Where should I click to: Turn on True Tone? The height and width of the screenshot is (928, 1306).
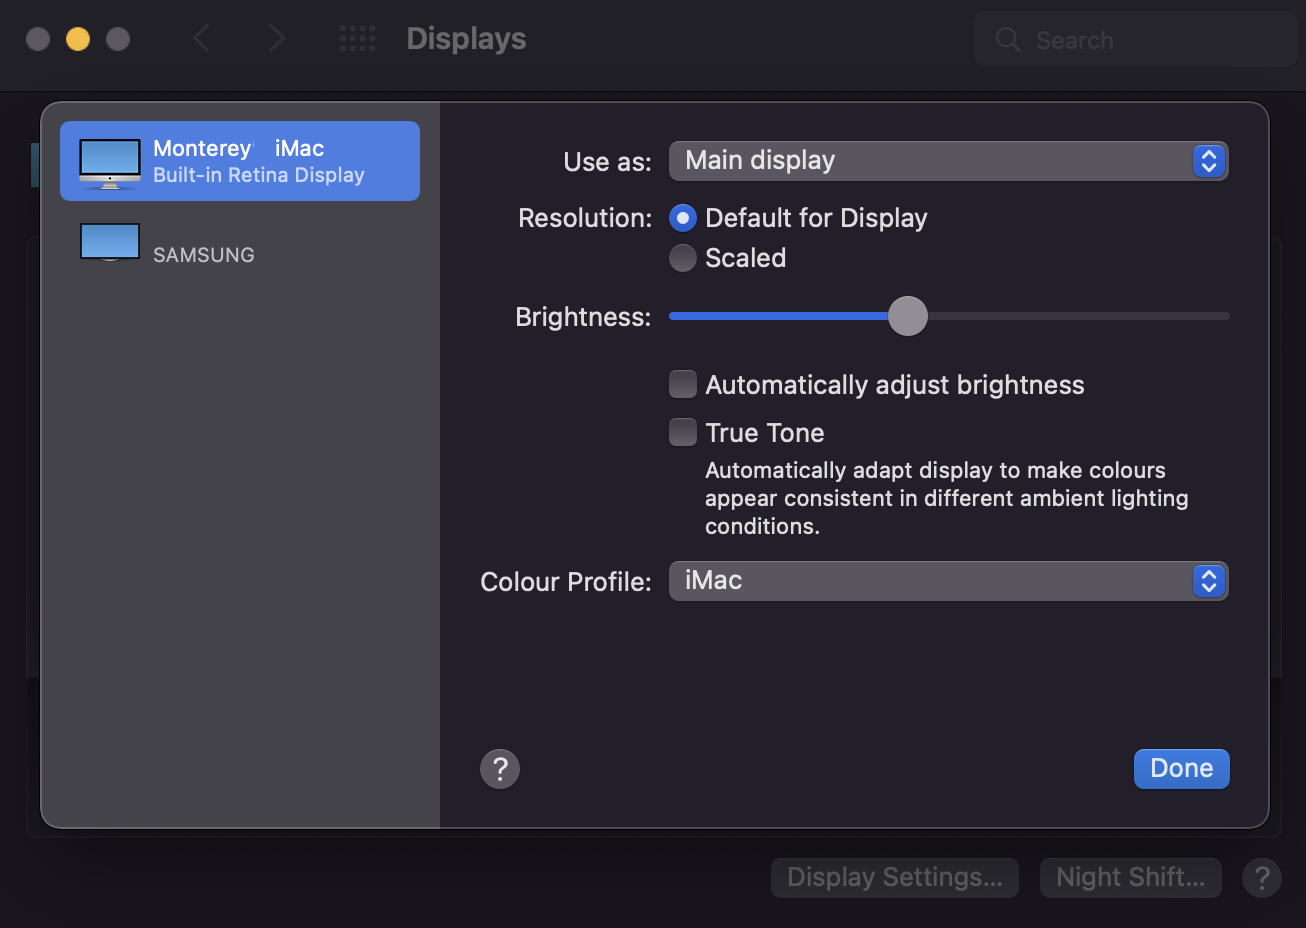pyautogui.click(x=683, y=432)
